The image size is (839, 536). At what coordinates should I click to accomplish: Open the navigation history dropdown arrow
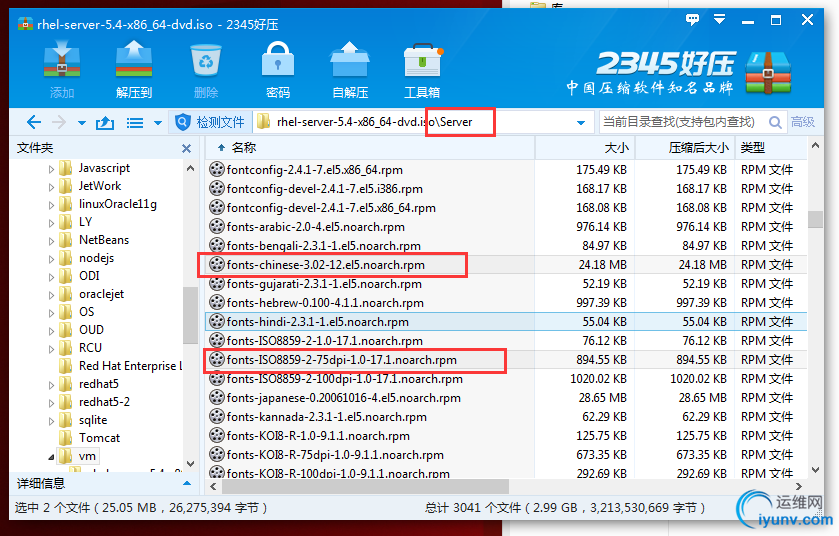pyautogui.click(x=82, y=123)
